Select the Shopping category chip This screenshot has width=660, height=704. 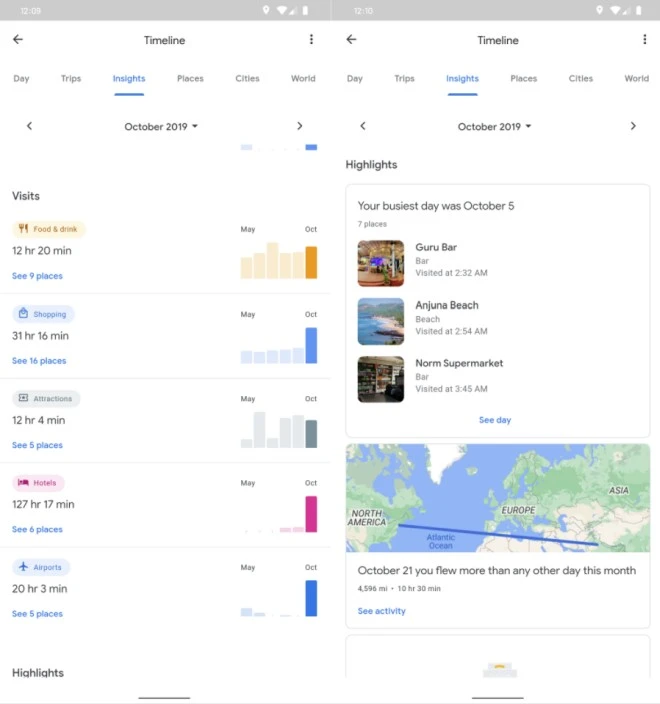43,314
